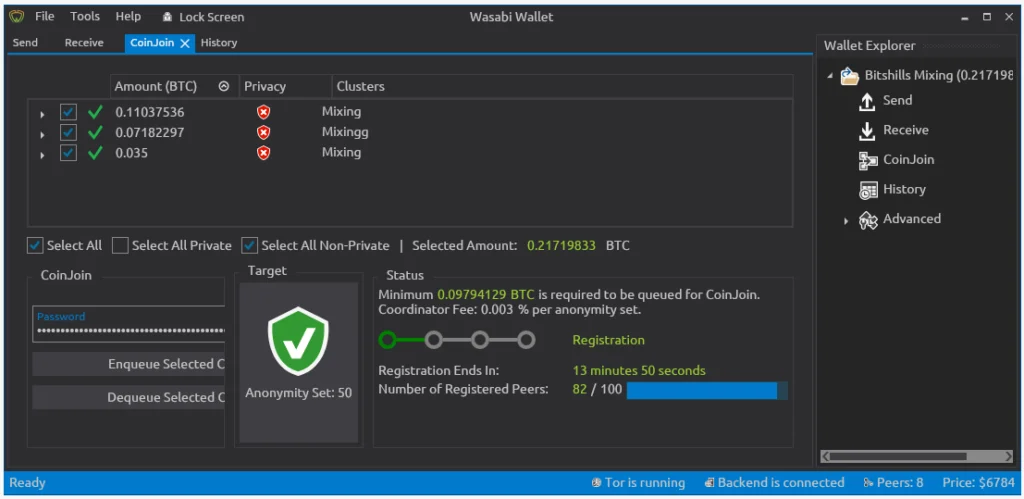Expand the 0.035 coin row
Image resolution: width=1024 pixels, height=499 pixels.
42,155
